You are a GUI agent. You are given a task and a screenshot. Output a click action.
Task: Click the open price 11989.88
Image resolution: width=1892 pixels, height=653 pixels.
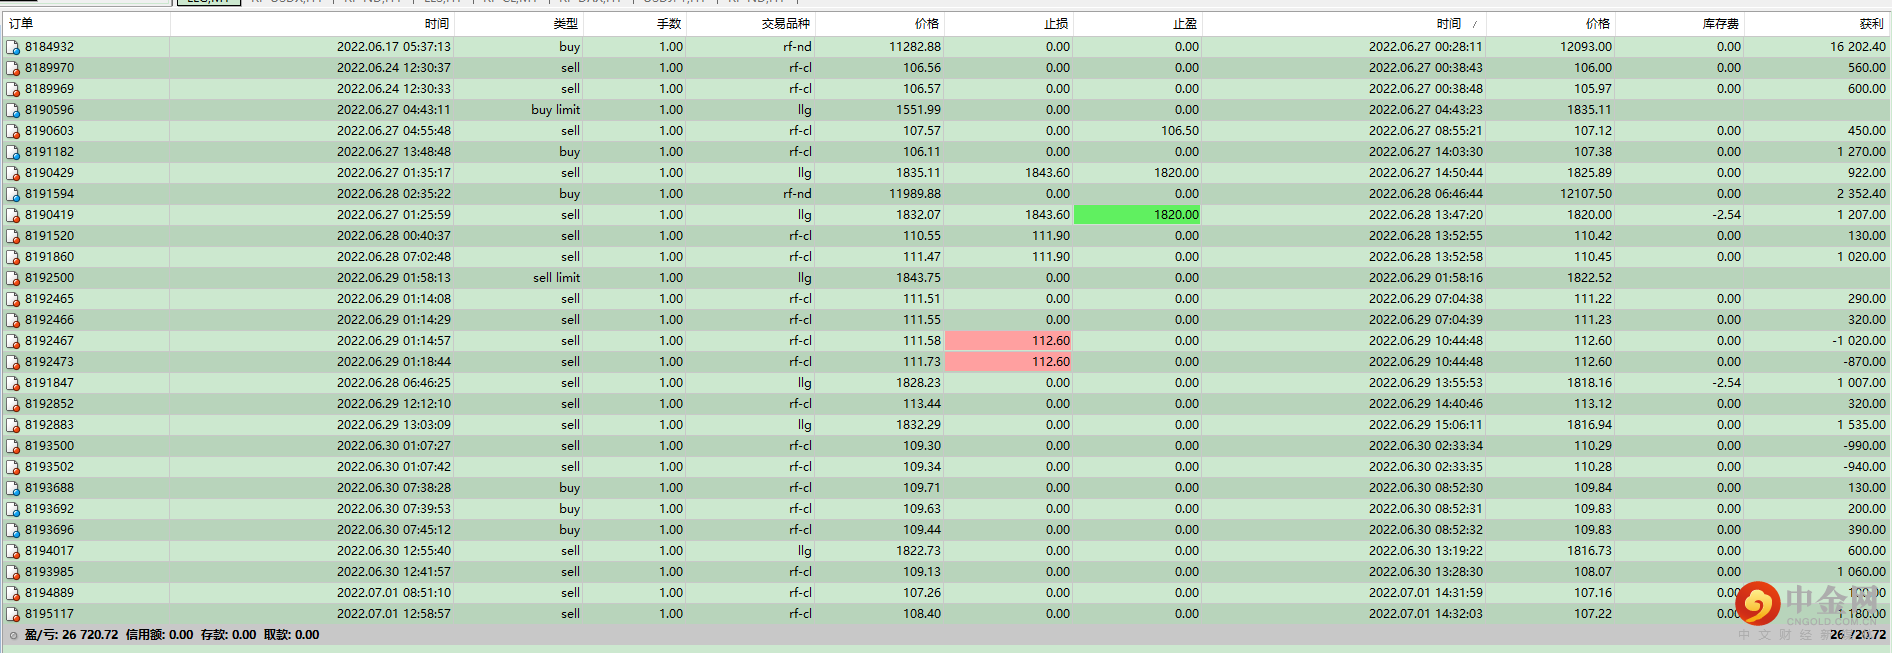[x=915, y=194]
